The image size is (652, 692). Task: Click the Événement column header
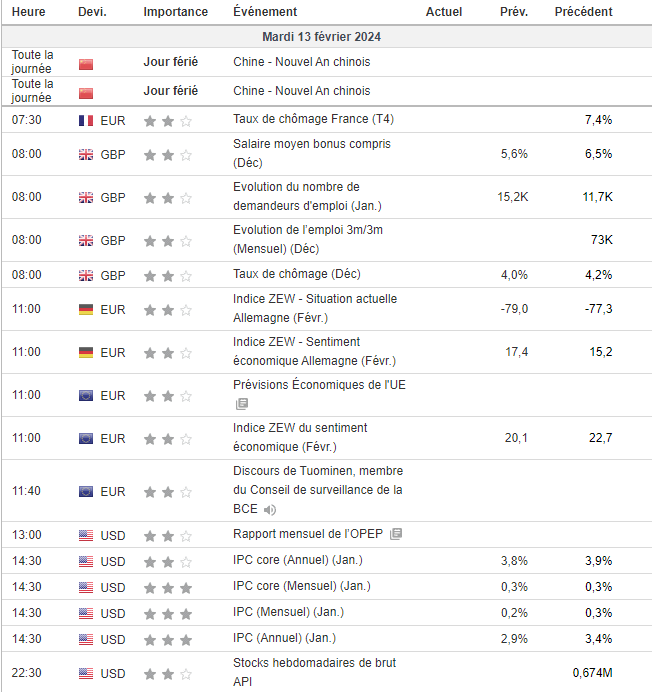(264, 12)
